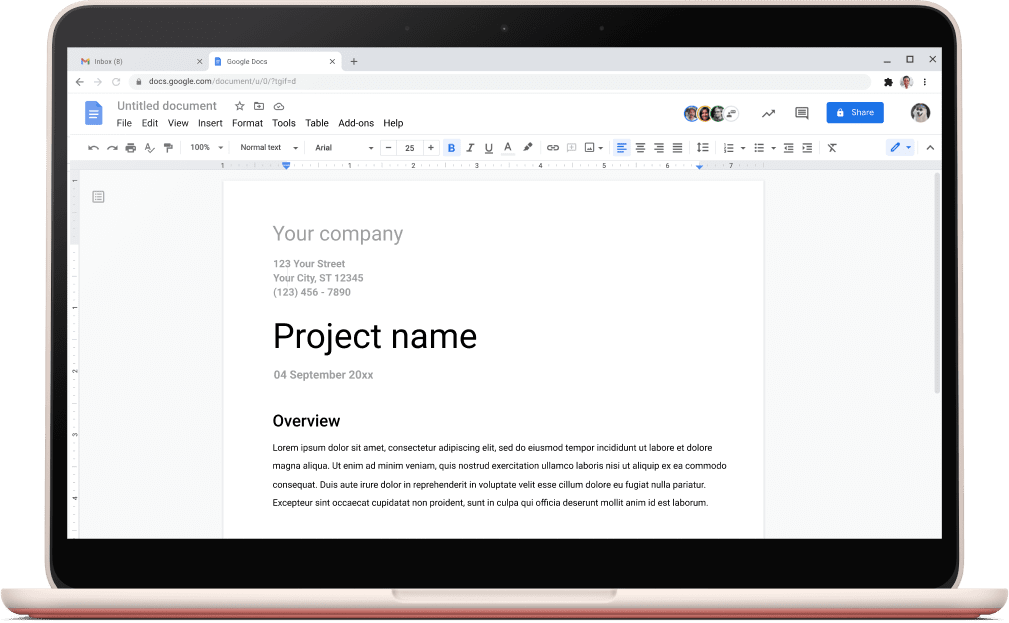The image size is (1009, 623).
Task: Select the Print icon
Action: (x=130, y=147)
